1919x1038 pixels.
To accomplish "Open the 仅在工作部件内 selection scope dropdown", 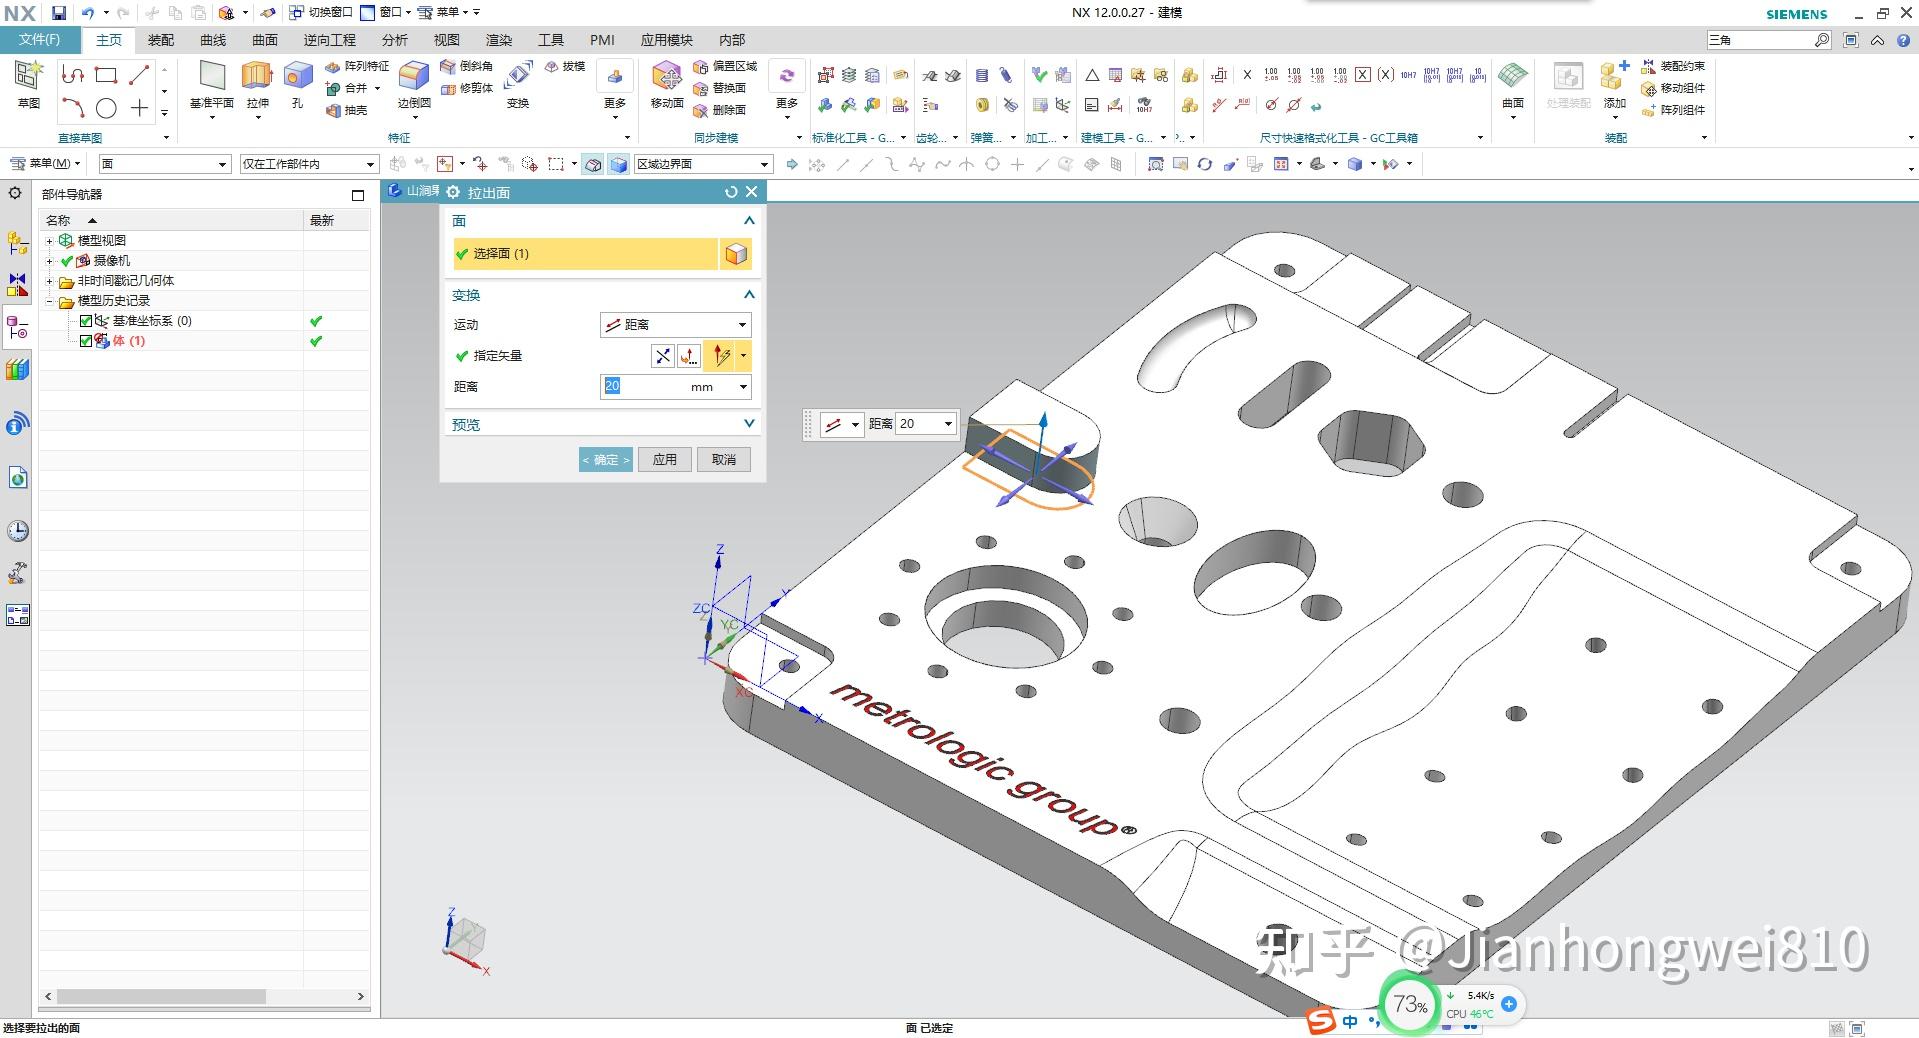I will pyautogui.click(x=309, y=164).
